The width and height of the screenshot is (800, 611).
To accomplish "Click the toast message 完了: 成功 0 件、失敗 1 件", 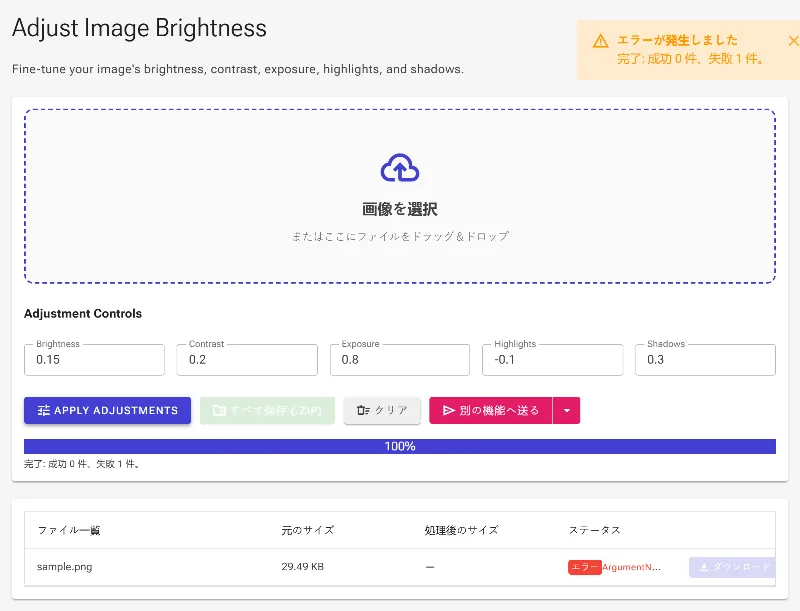I will (x=691, y=59).
